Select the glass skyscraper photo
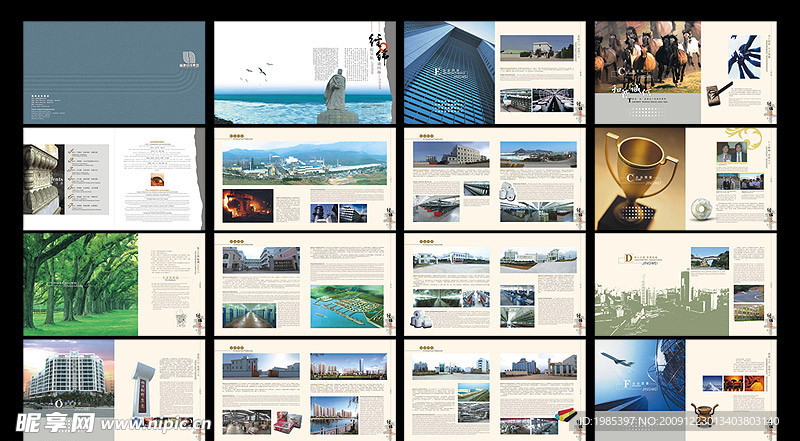Screen dimensions: 800x441 pos(448,70)
